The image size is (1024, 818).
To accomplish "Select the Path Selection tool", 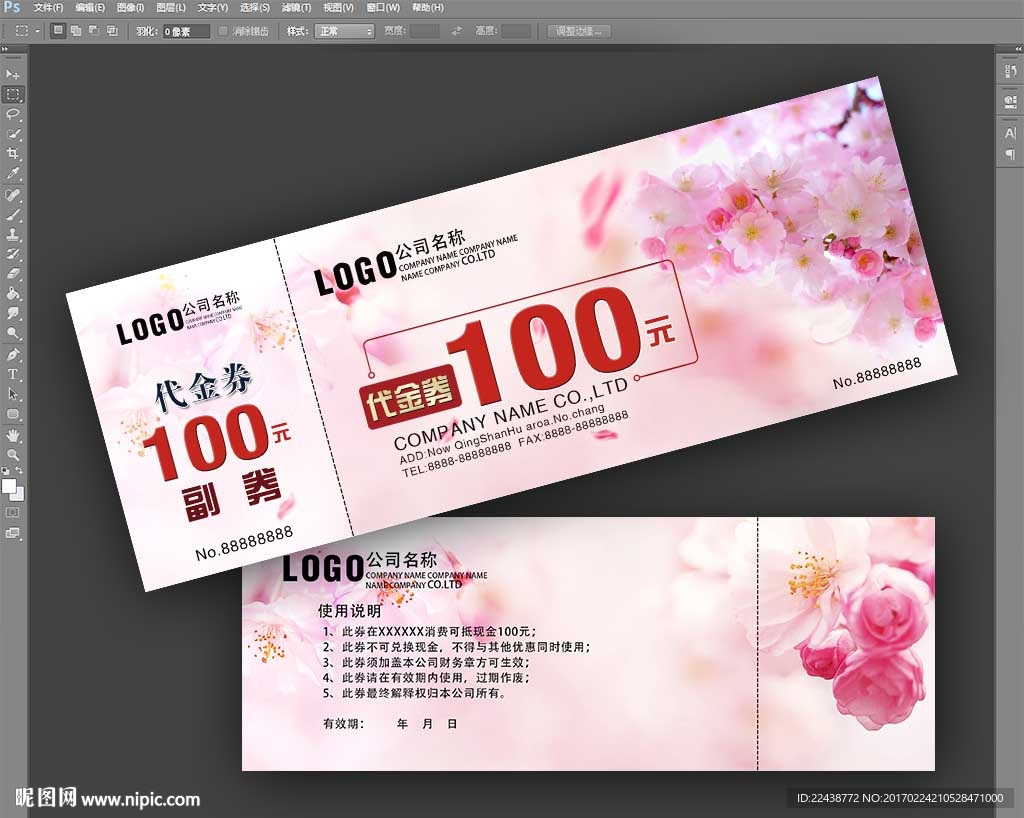I will [x=13, y=394].
